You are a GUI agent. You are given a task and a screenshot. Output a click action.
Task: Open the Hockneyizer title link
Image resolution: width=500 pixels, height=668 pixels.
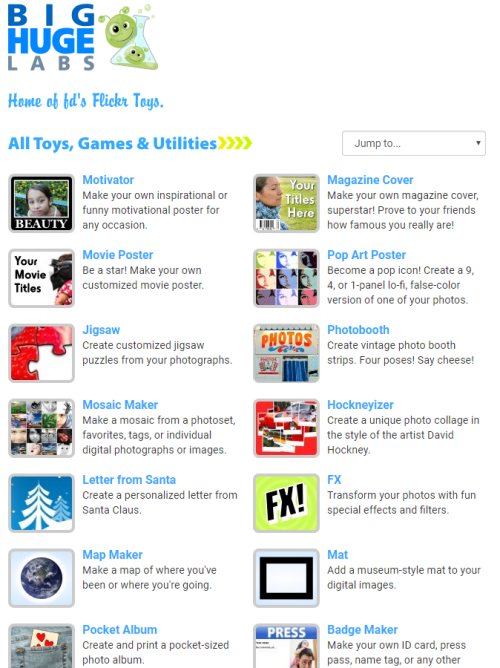360,405
